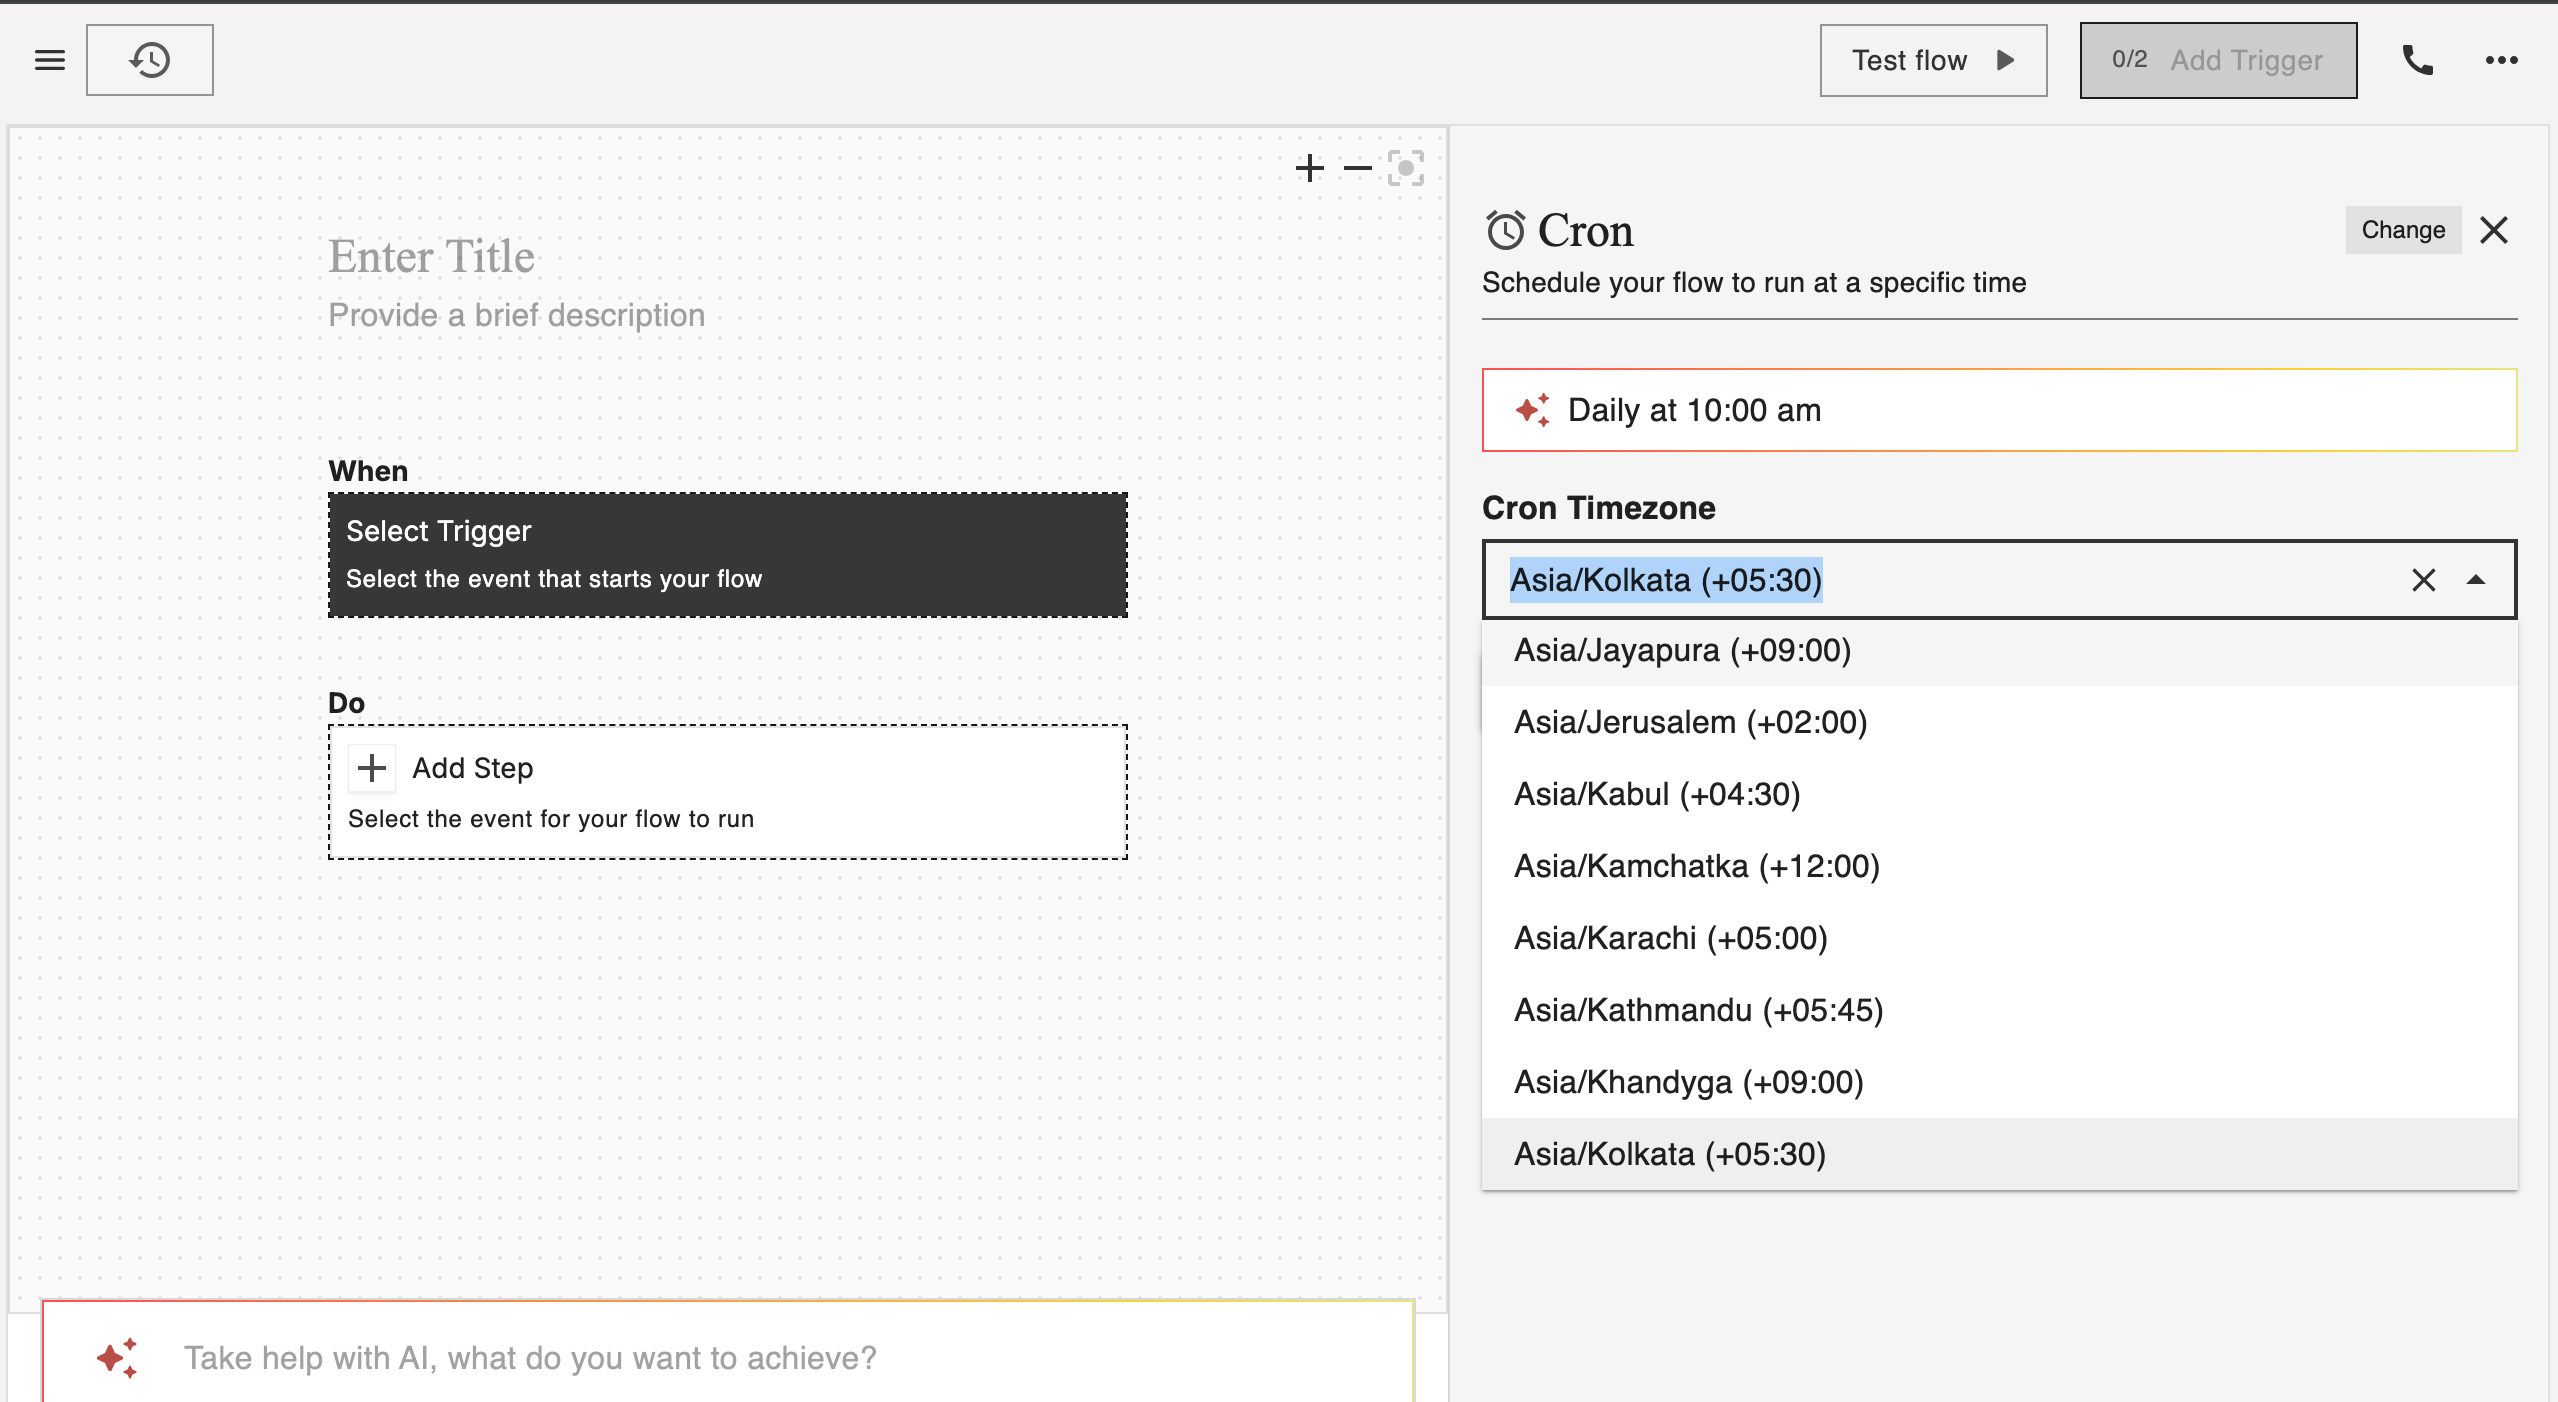
Task: Click the Add Step label
Action: click(472, 768)
